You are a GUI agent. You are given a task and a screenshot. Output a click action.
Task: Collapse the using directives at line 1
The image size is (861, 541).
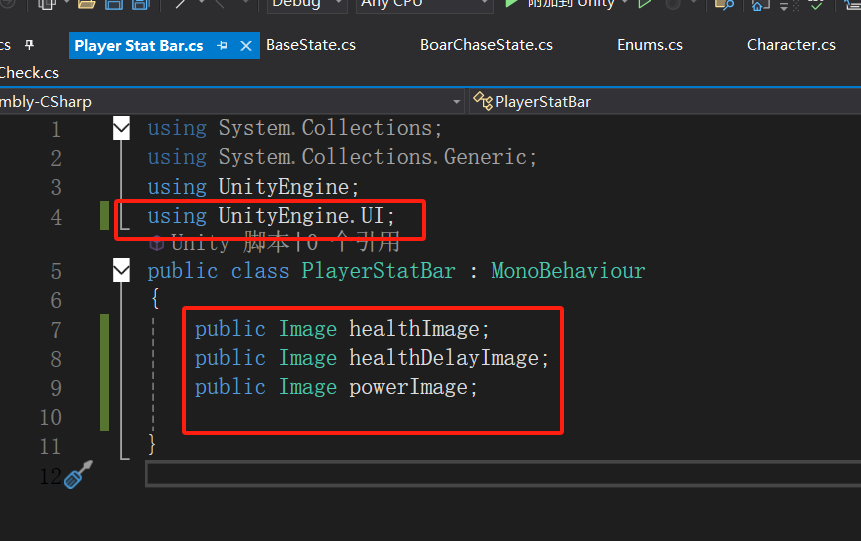pyautogui.click(x=121, y=128)
